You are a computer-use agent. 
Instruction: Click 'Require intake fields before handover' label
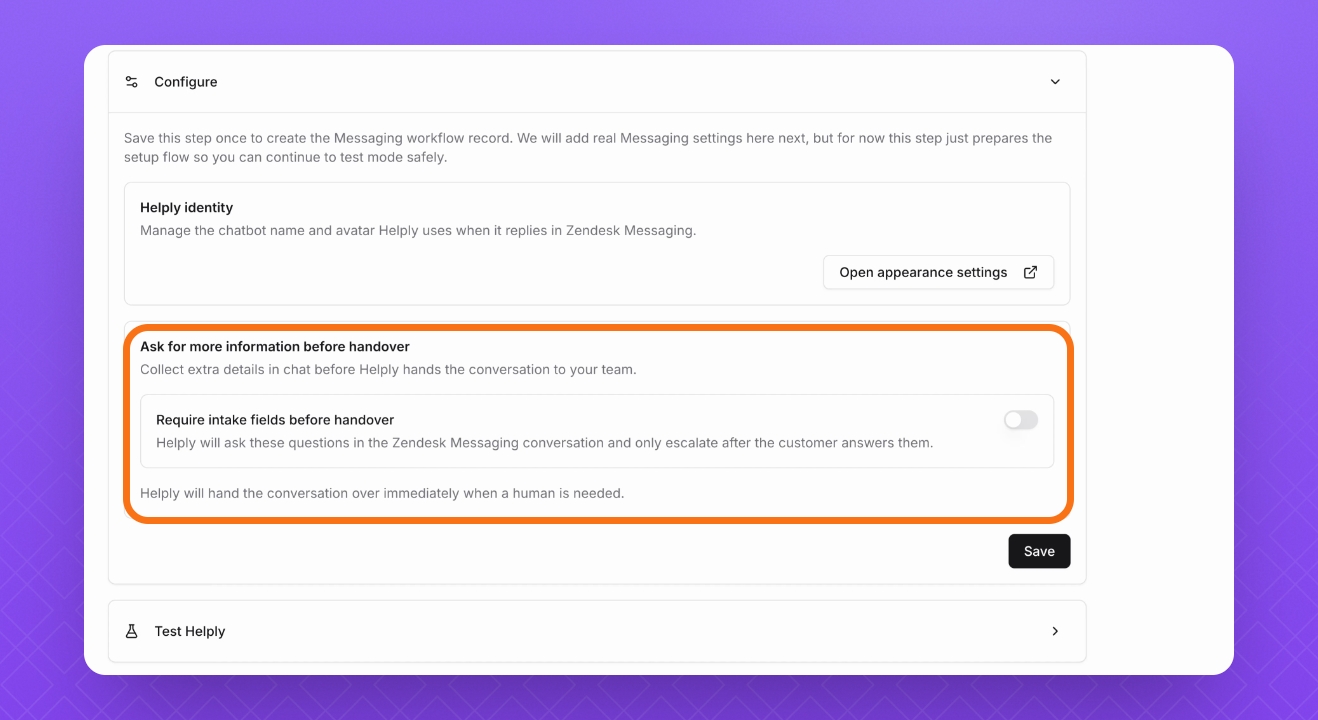[275, 420]
